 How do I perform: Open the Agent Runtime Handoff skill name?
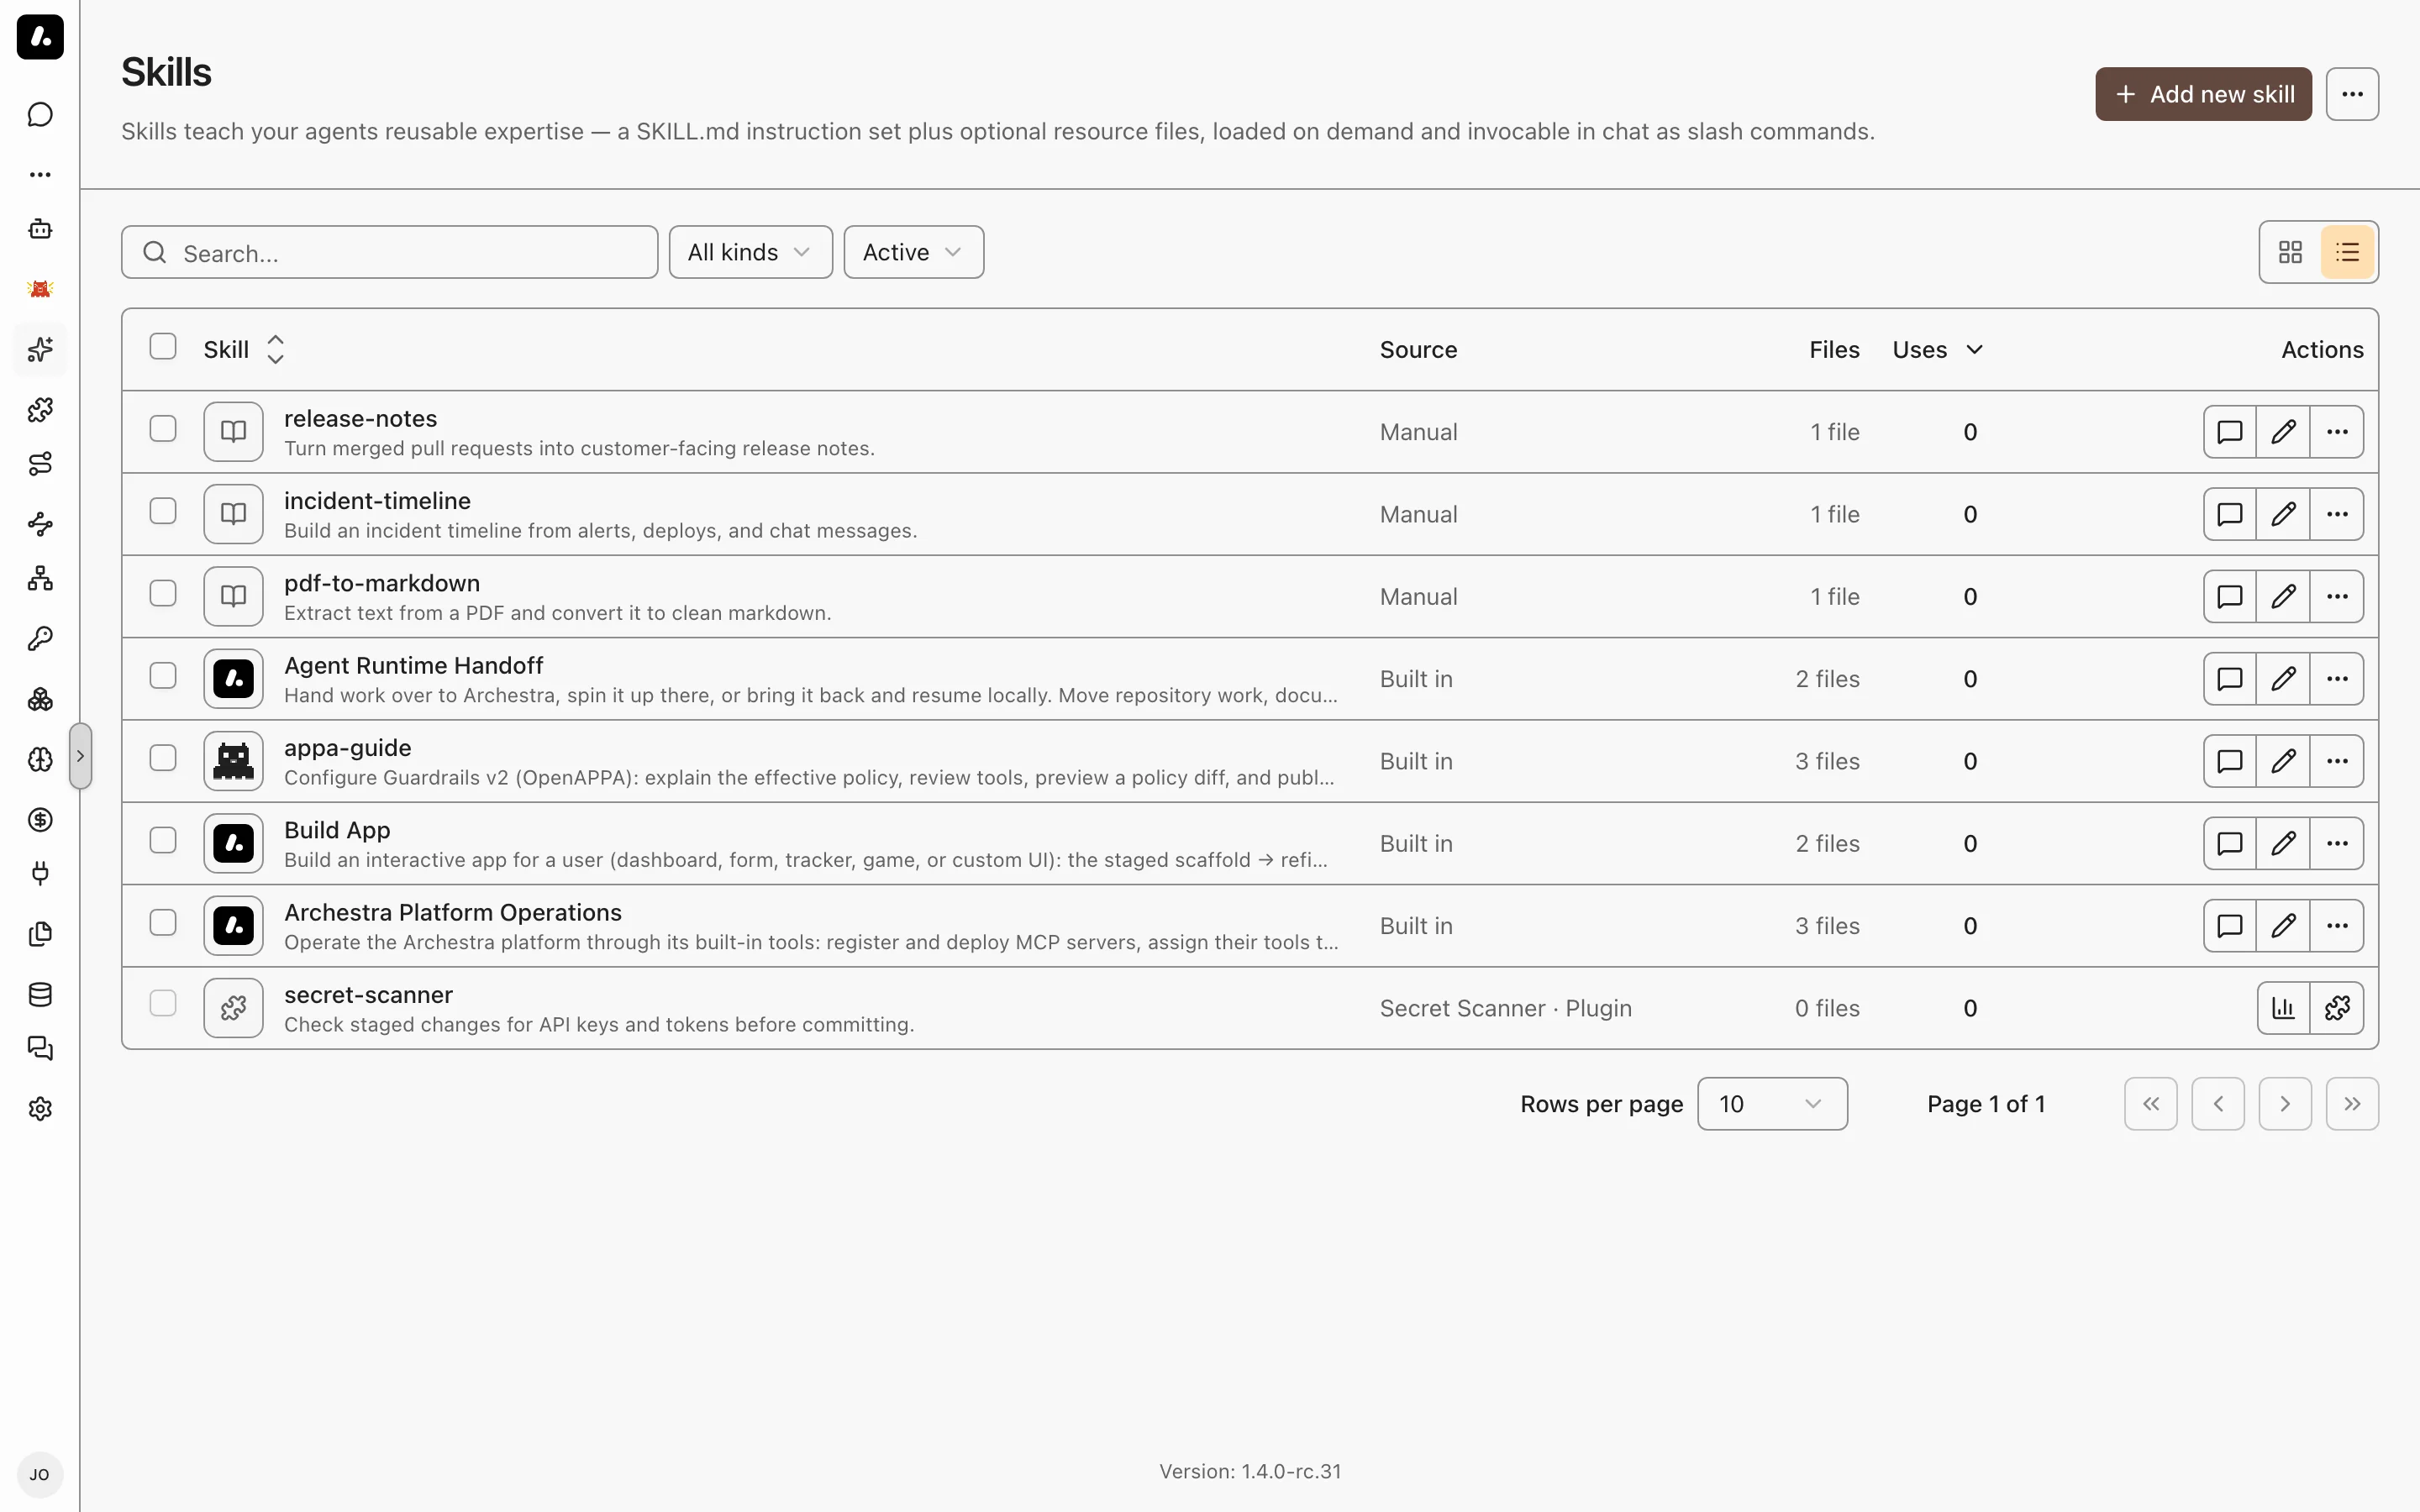click(x=413, y=666)
